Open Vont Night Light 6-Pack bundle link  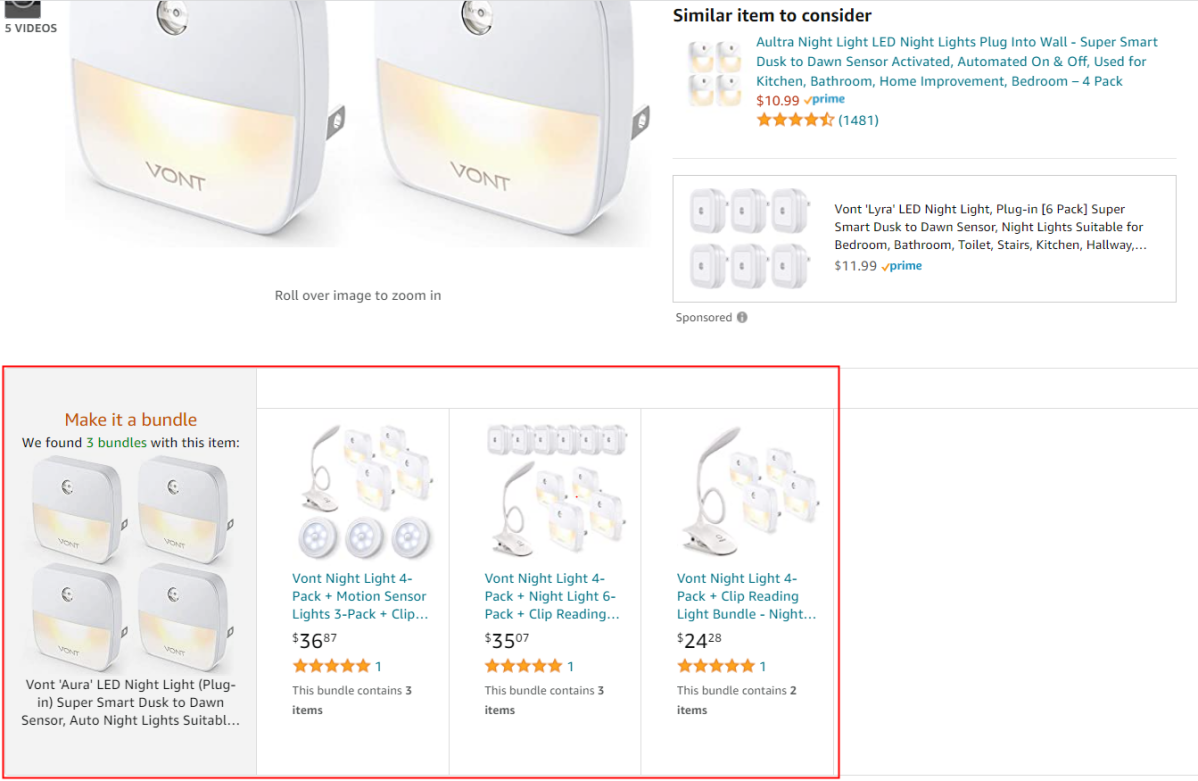552,596
